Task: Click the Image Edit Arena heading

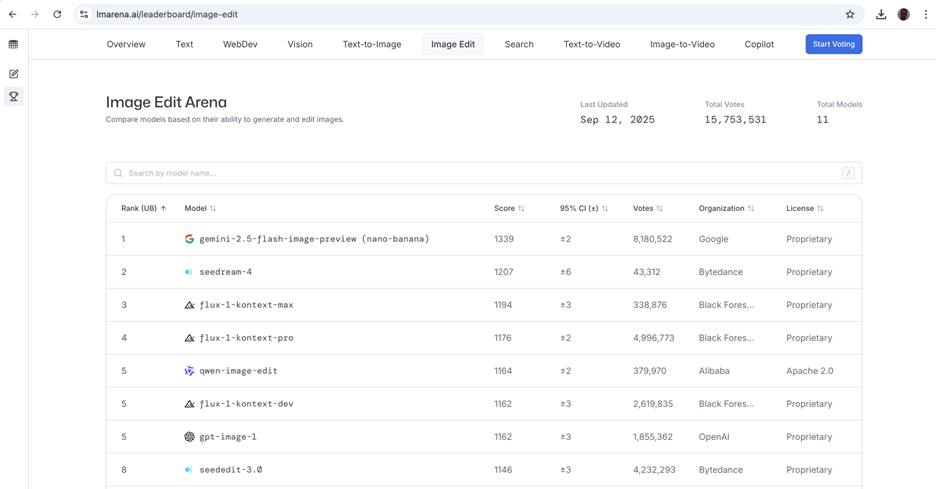Action: 166,102
